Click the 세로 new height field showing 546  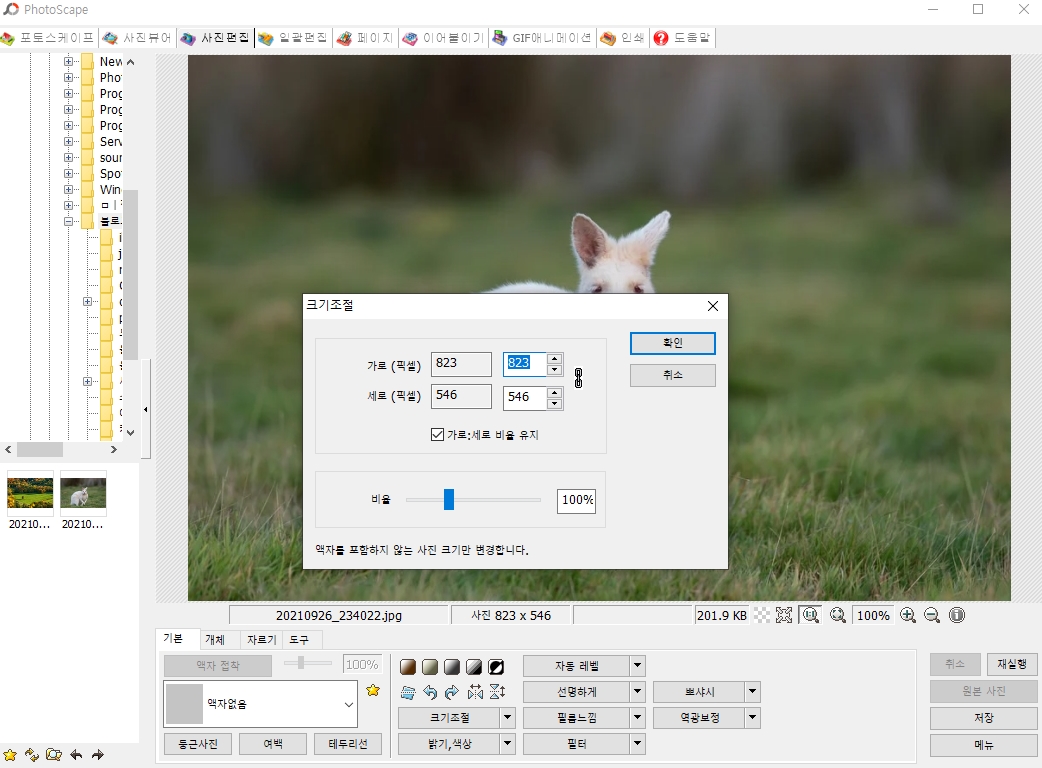524,397
